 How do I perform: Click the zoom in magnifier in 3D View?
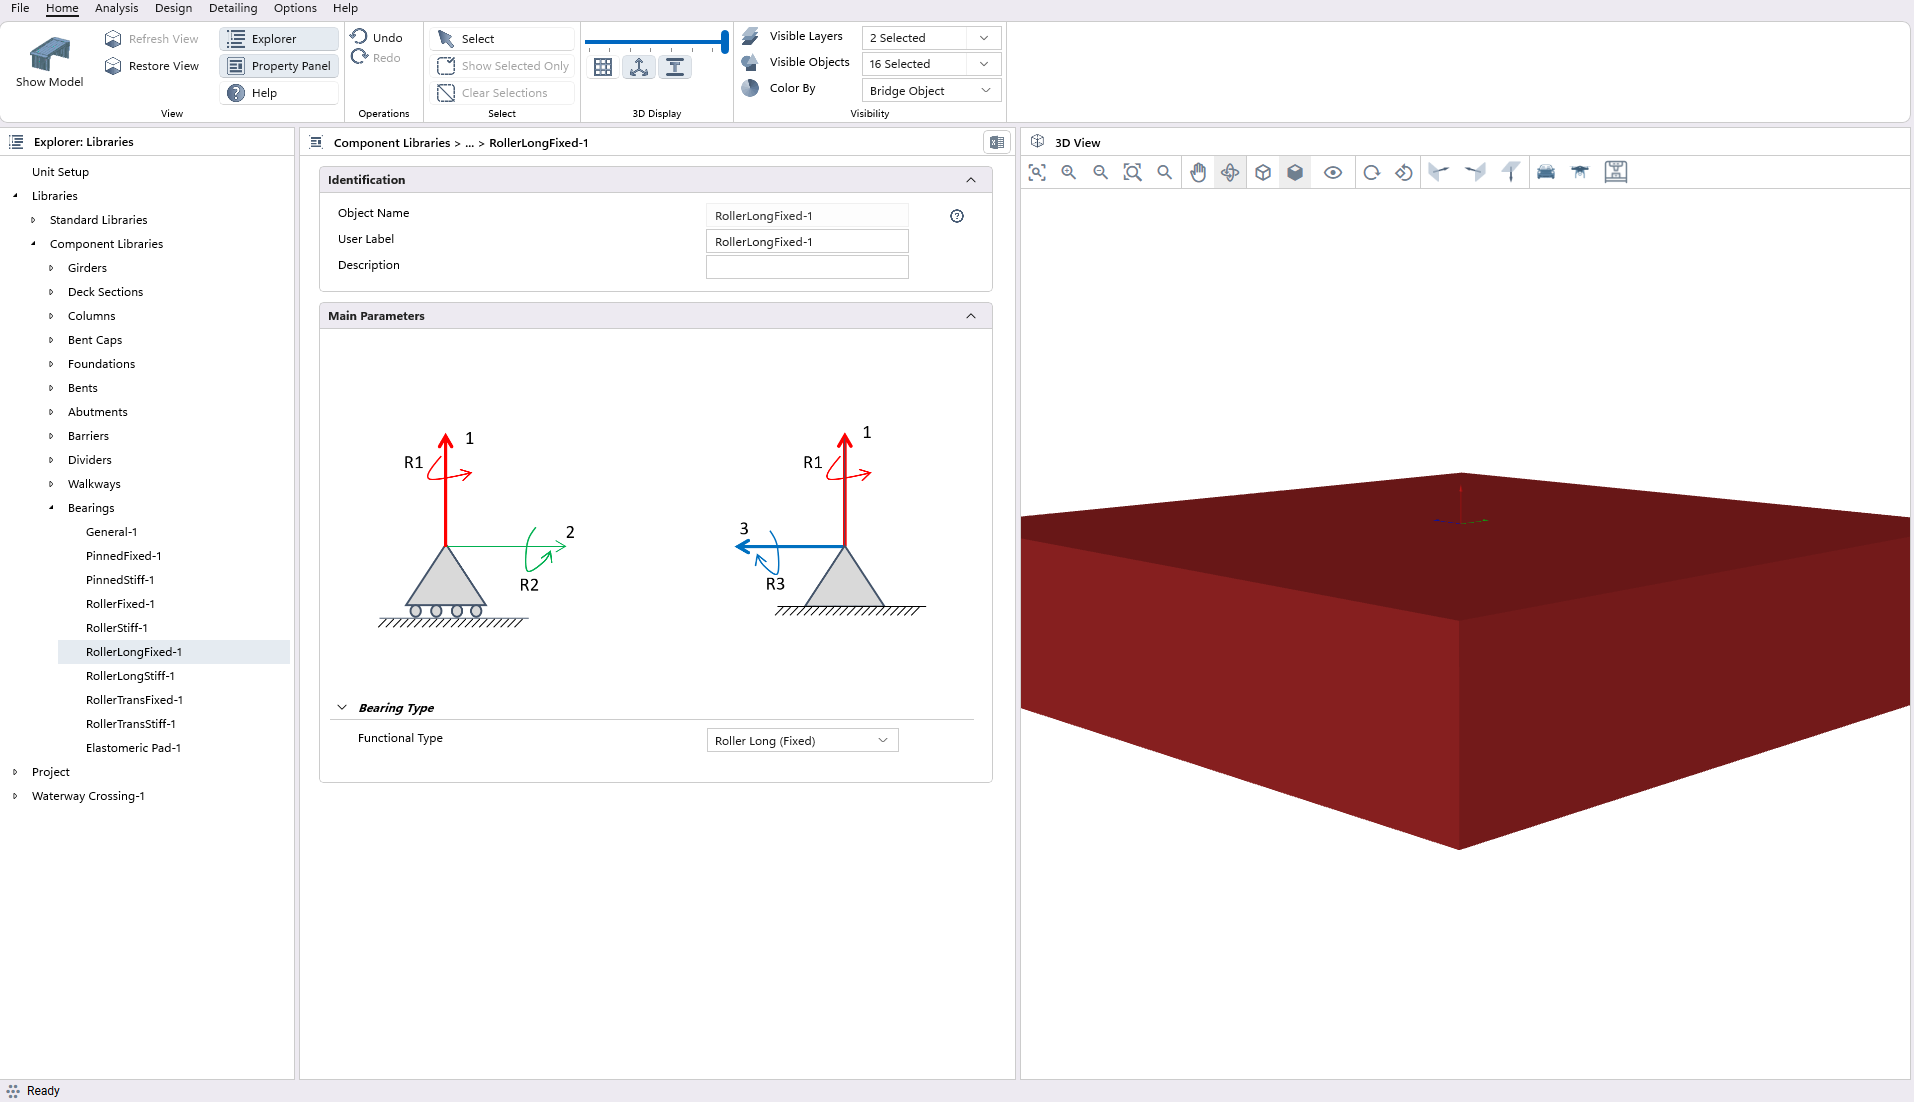1069,172
